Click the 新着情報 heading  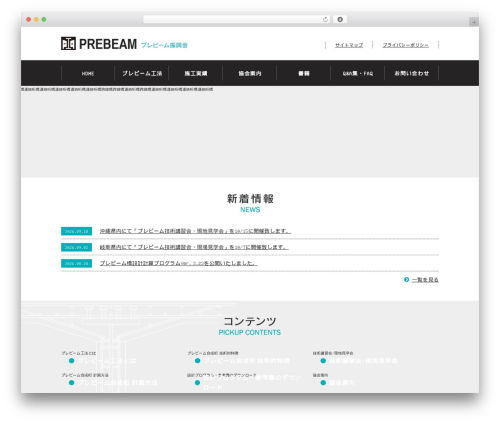tap(250, 199)
